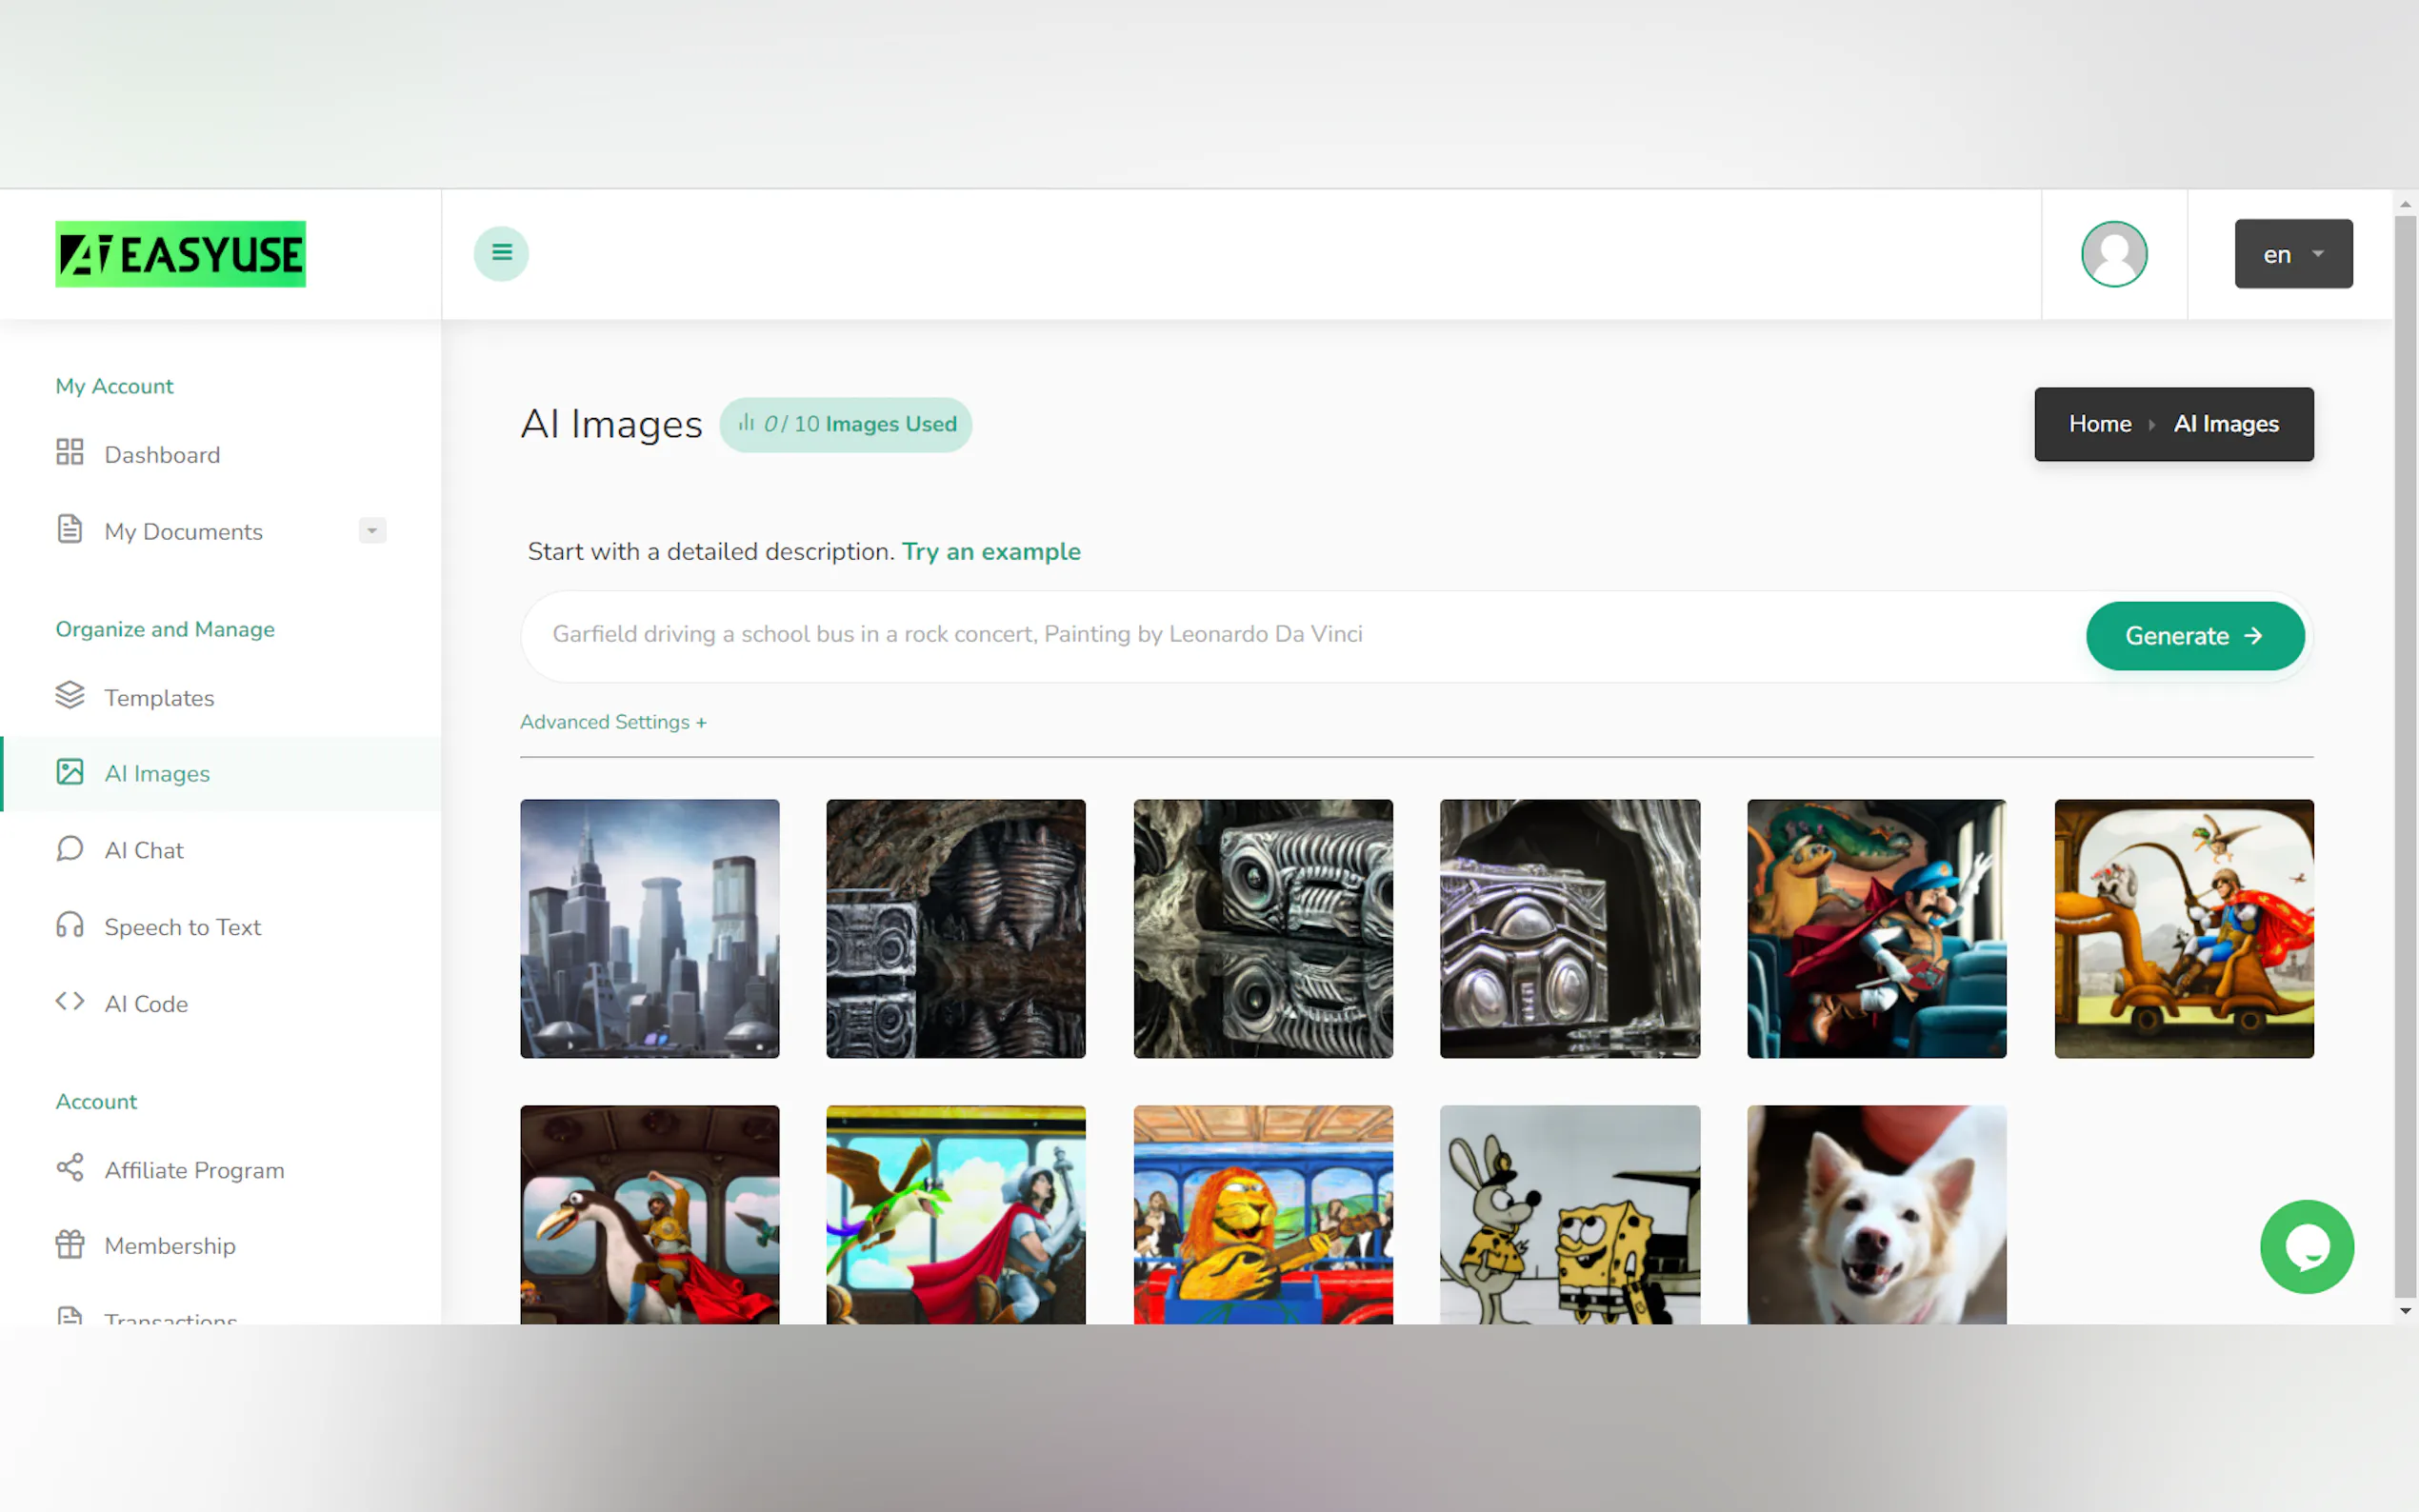This screenshot has width=2419, height=1512.
Task: Click the AI Code brackets icon
Action: click(69, 1001)
